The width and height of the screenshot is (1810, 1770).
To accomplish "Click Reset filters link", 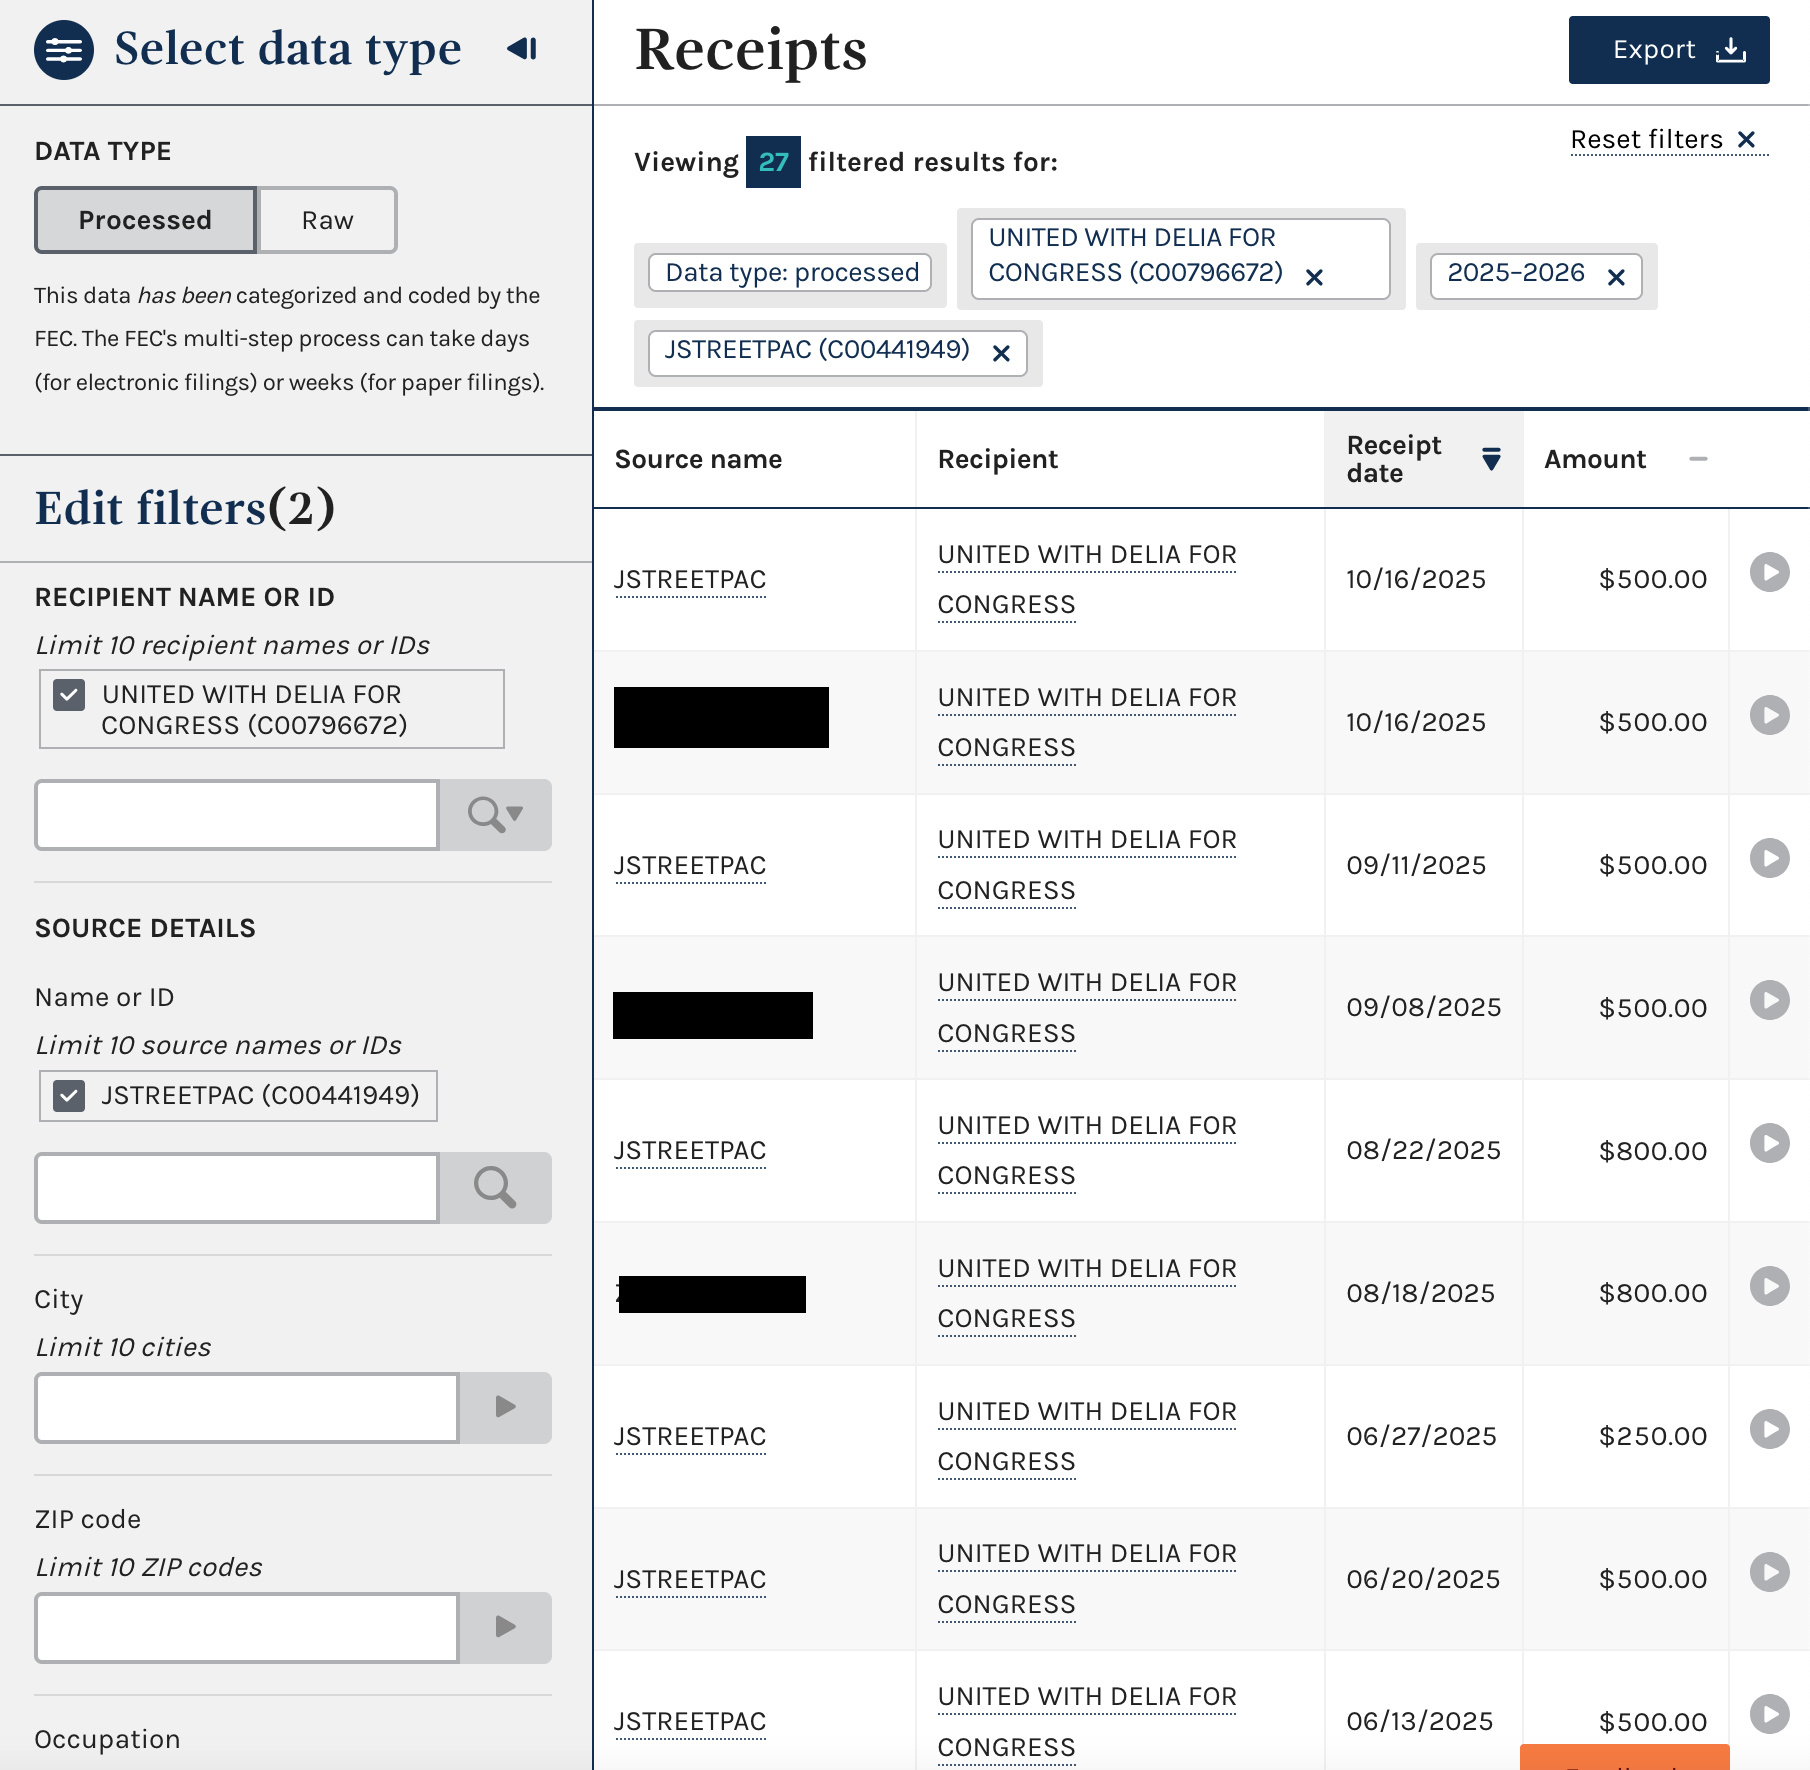I will [x=1662, y=139].
